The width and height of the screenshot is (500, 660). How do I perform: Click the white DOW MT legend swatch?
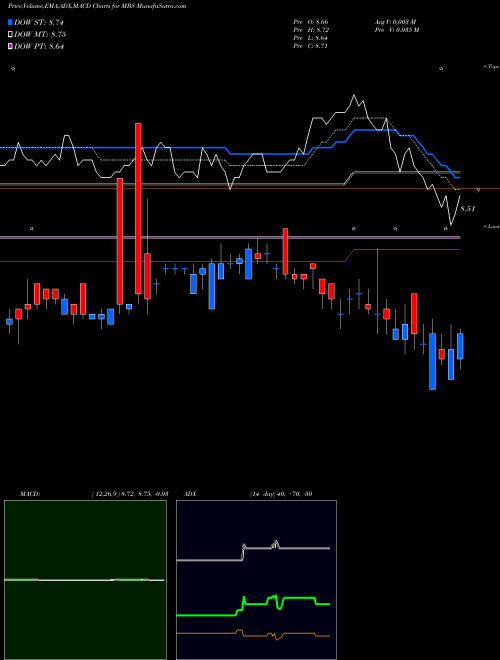[11, 35]
